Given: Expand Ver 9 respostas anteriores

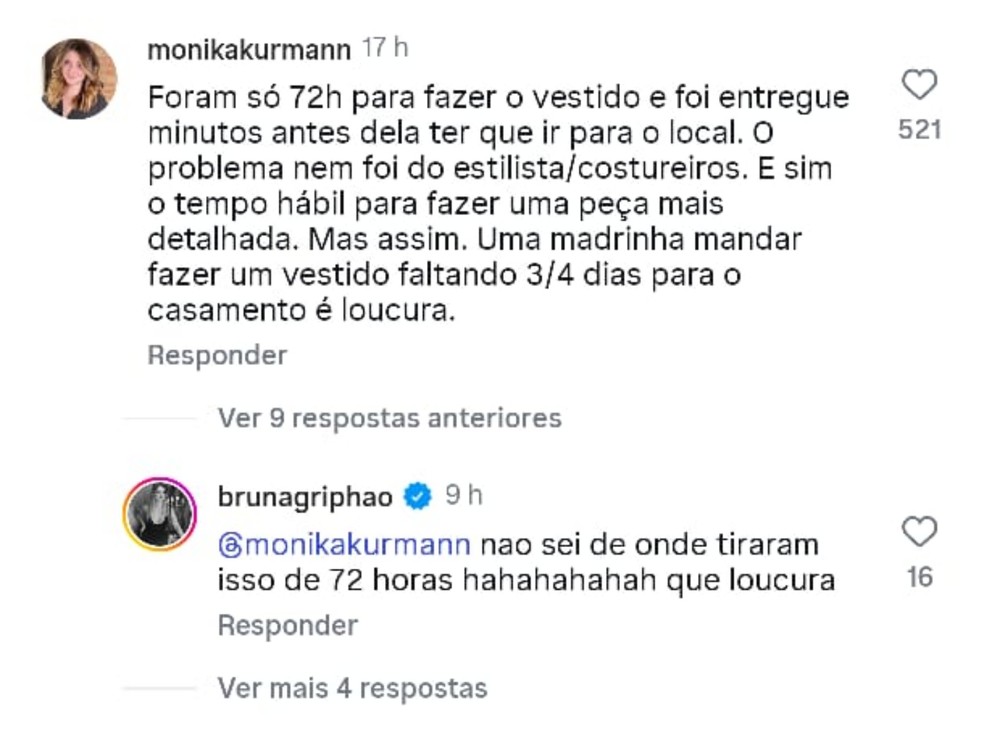Looking at the screenshot, I should click(x=389, y=417).
